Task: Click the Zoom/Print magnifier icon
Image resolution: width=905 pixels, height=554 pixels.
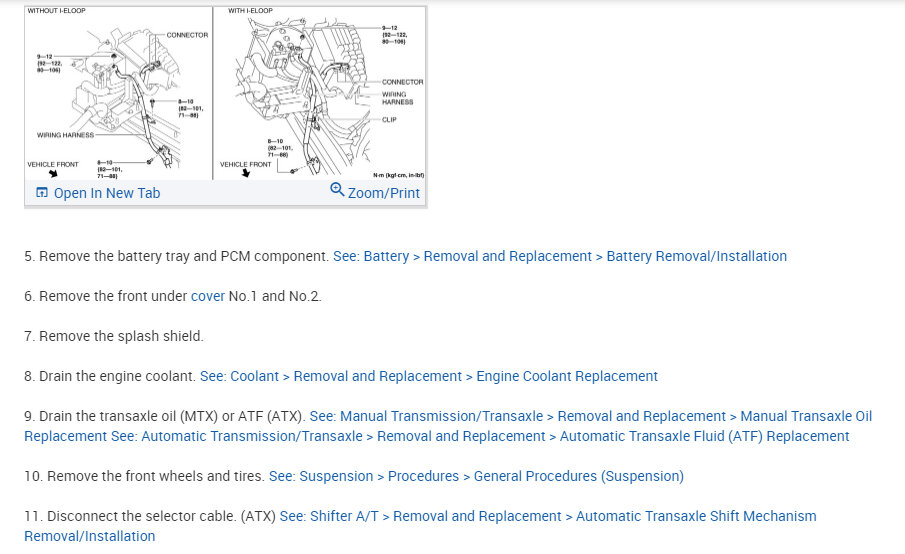Action: (337, 191)
